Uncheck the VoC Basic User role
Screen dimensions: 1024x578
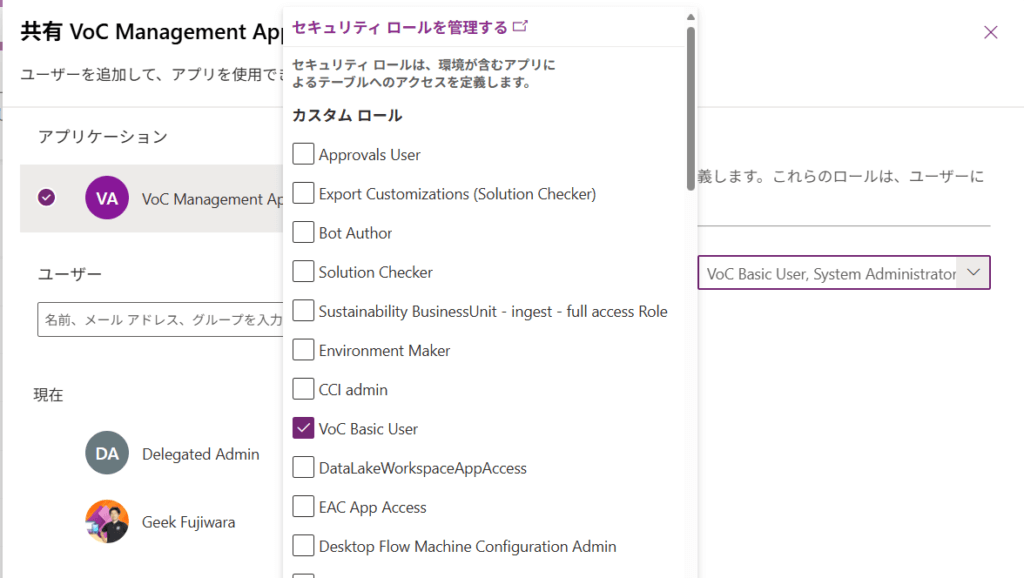(x=303, y=428)
